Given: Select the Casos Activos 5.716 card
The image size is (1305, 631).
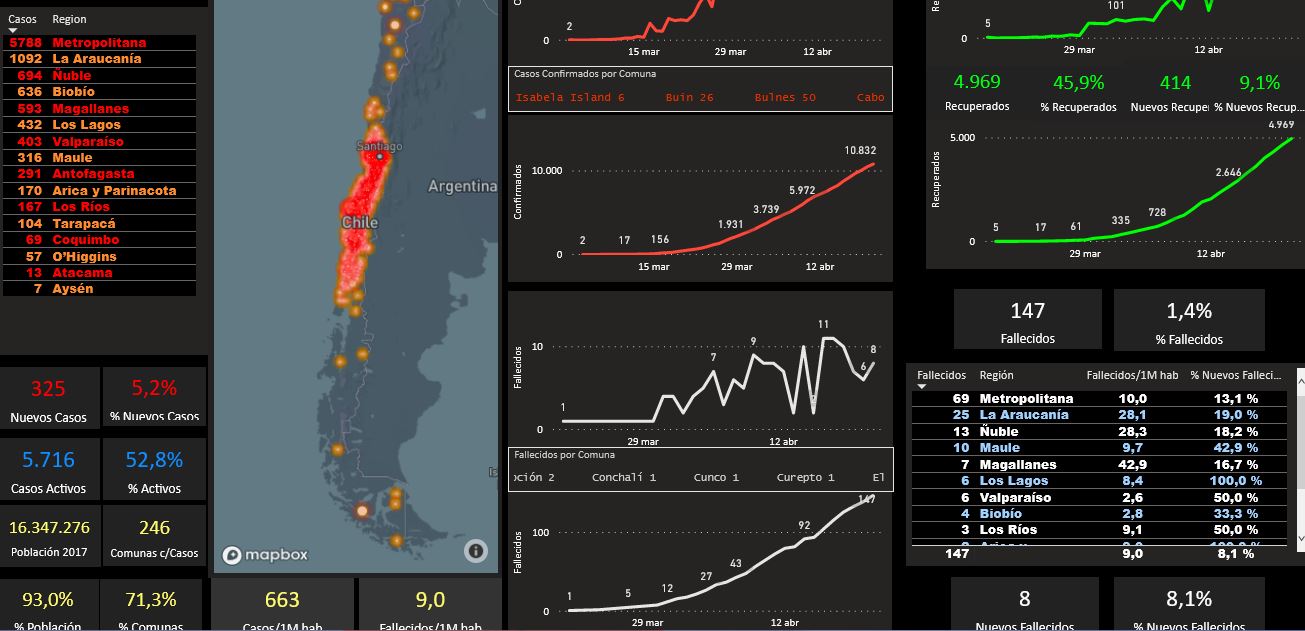Looking at the screenshot, I should coord(49,469).
